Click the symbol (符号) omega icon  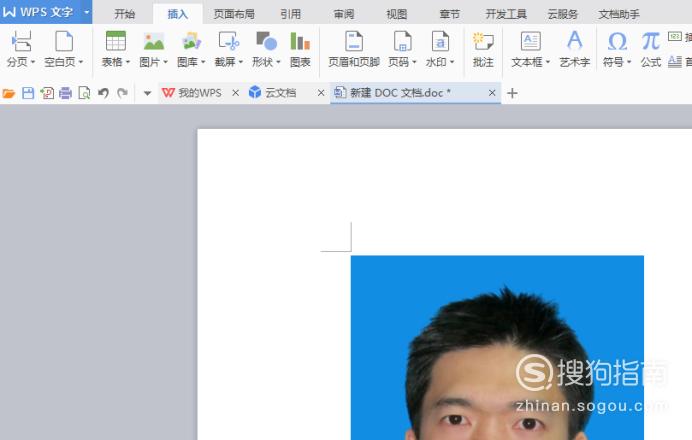point(617,41)
